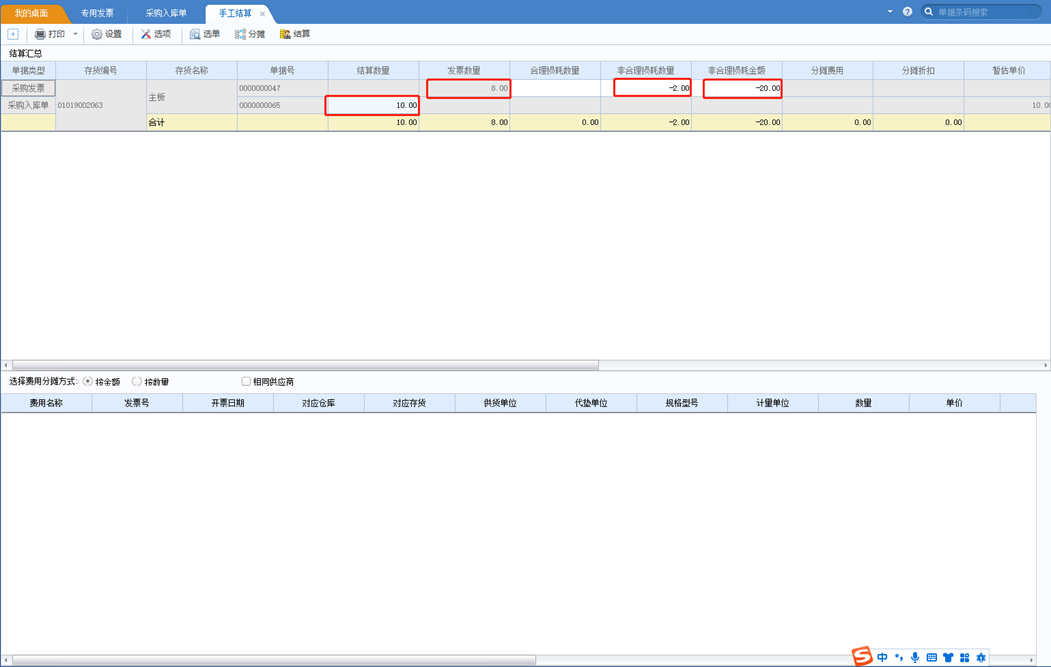Viewport: 1051px width, 667px height.
Task: Toggle Chinese 中 input mode icon
Action: 882,658
